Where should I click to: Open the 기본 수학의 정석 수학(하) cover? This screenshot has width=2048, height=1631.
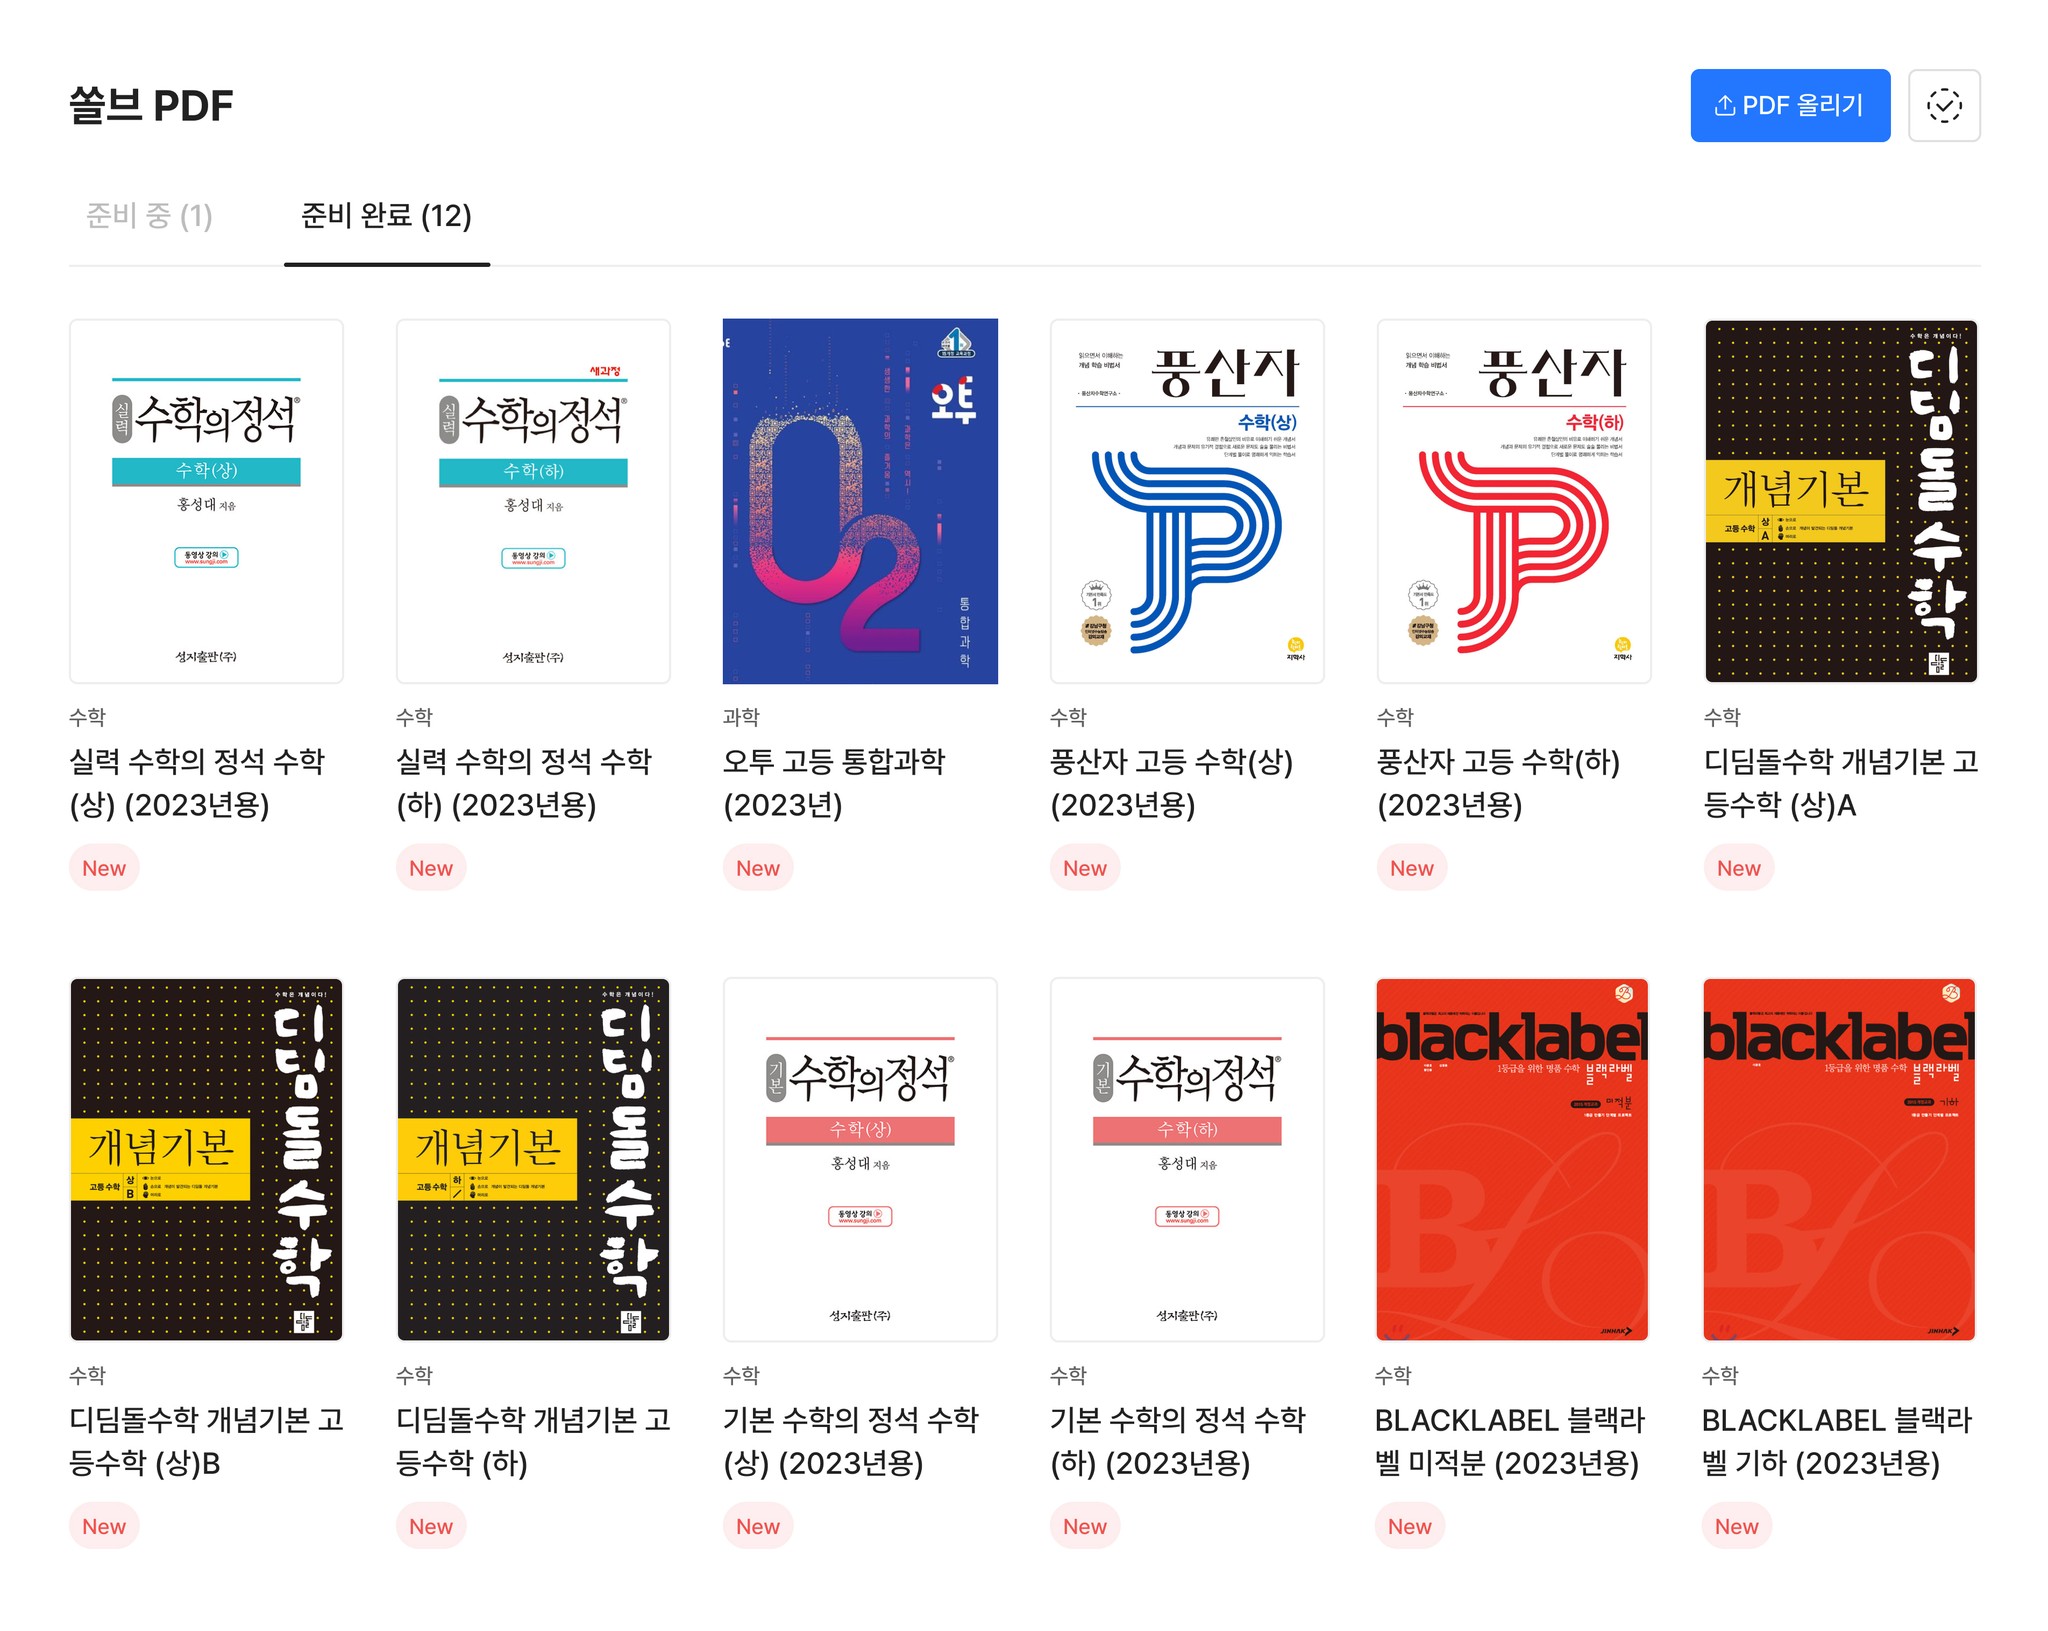(1187, 1159)
